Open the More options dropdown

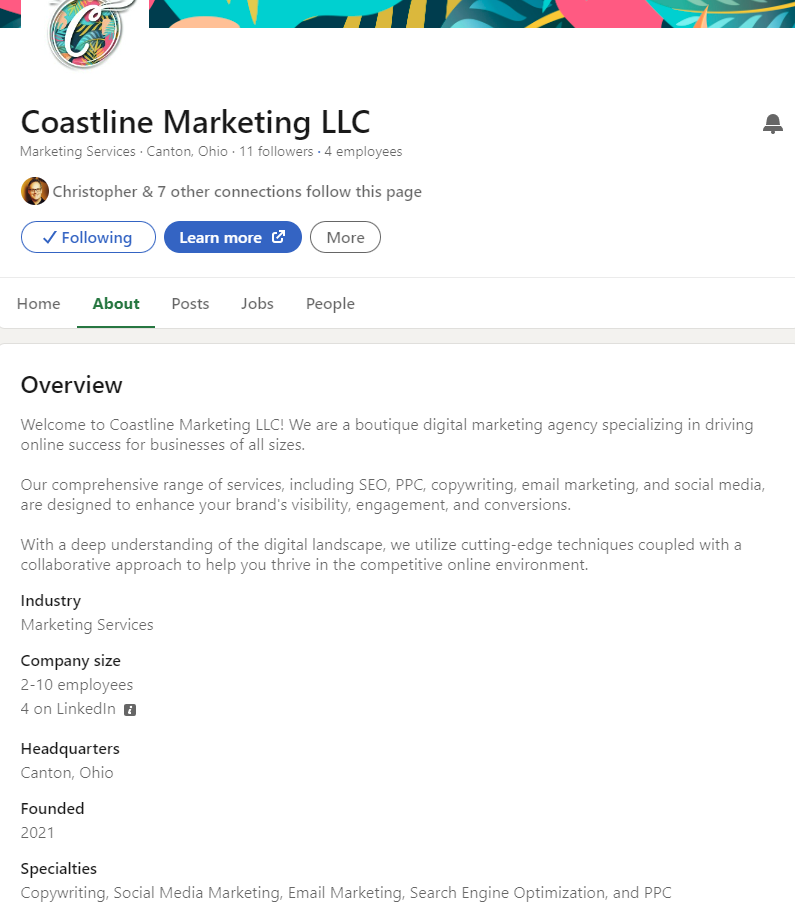[345, 237]
